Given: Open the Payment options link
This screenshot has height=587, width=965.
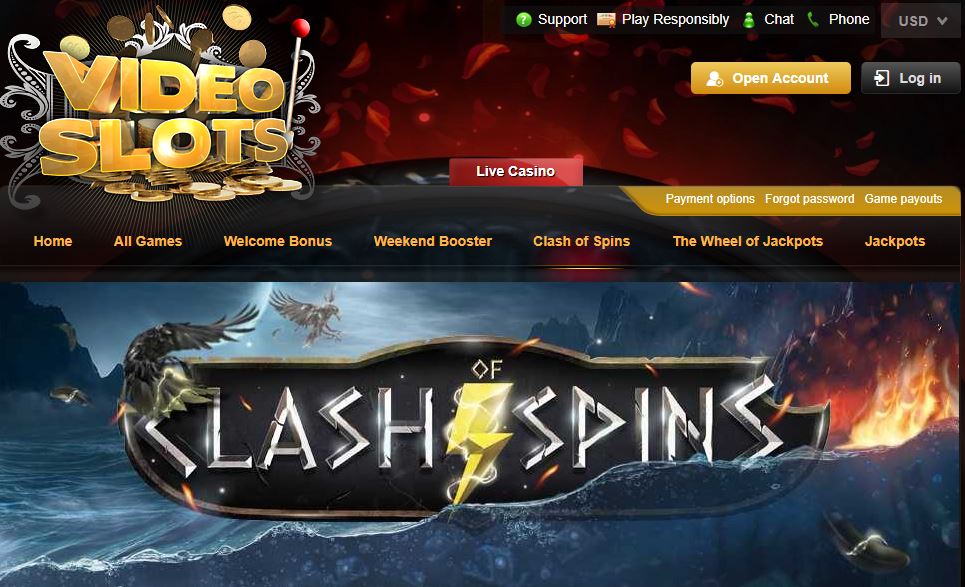Looking at the screenshot, I should pyautogui.click(x=710, y=199).
